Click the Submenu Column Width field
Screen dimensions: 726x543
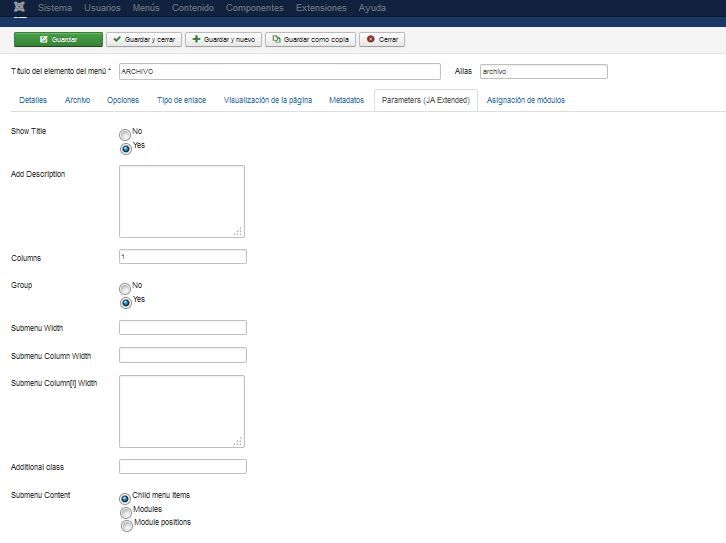coord(183,355)
